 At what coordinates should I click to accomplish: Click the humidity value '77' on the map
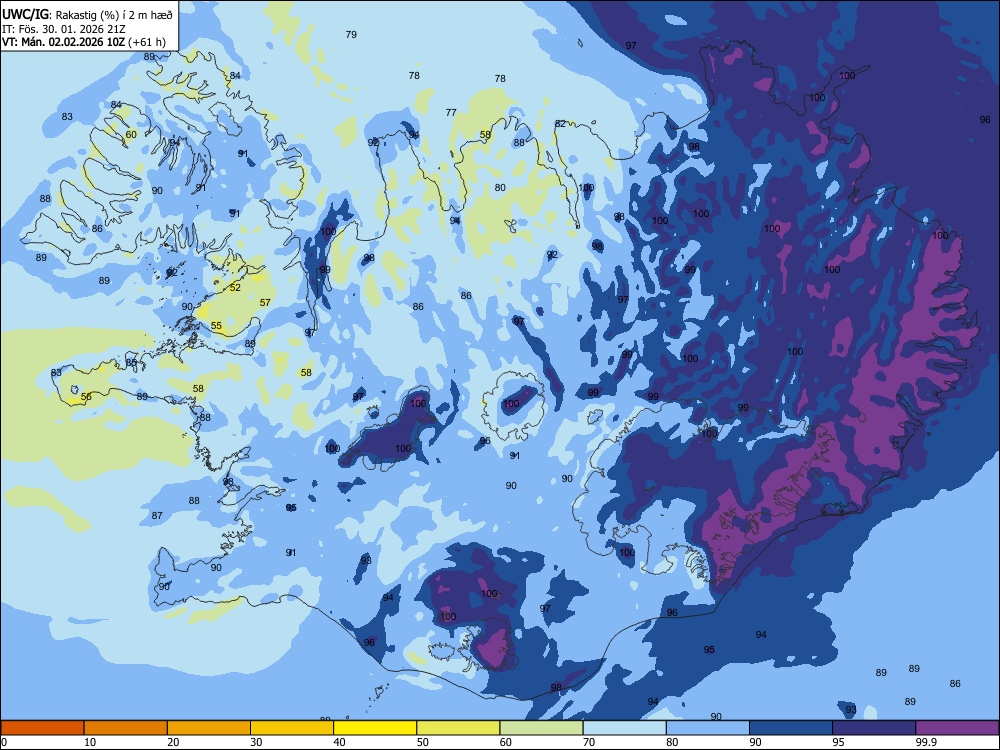[x=451, y=112]
